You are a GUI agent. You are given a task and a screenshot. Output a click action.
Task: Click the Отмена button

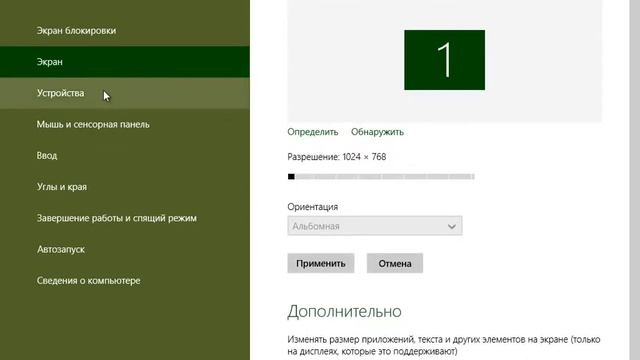395,263
